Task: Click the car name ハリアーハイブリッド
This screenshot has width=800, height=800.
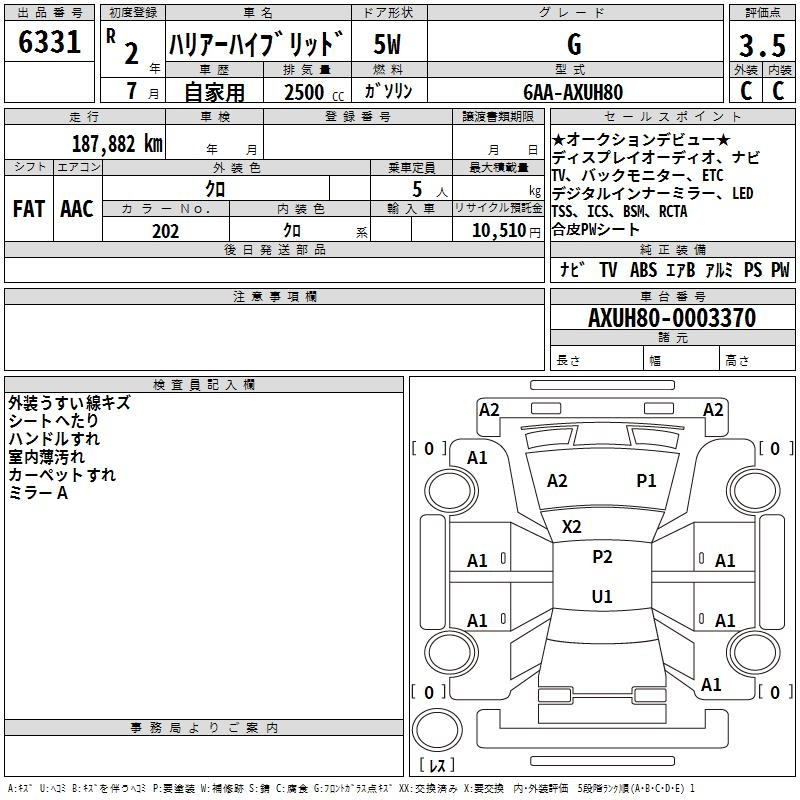Action: click(x=256, y=44)
